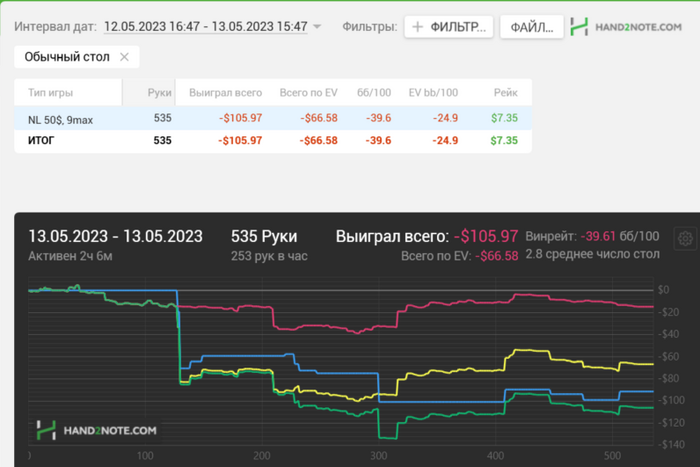Click the blue graph line
The image size is (700, 467).
click(438, 402)
